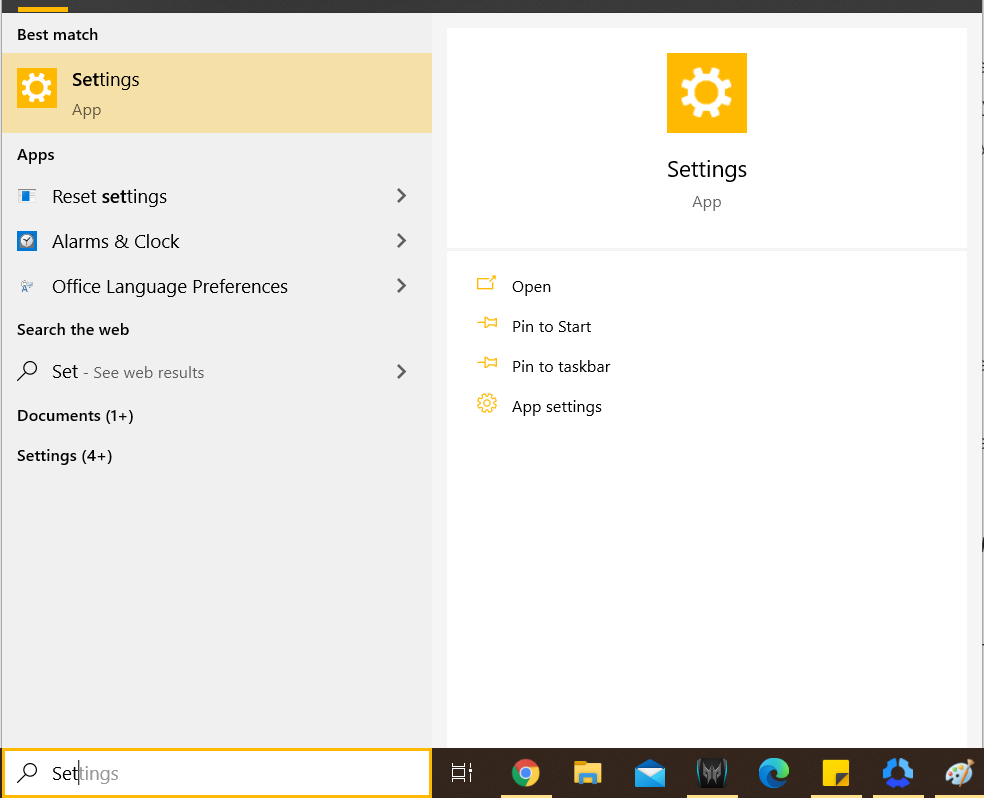984x798 pixels.
Task: Launch Microsoft Edge from the taskbar
Action: pos(774,773)
